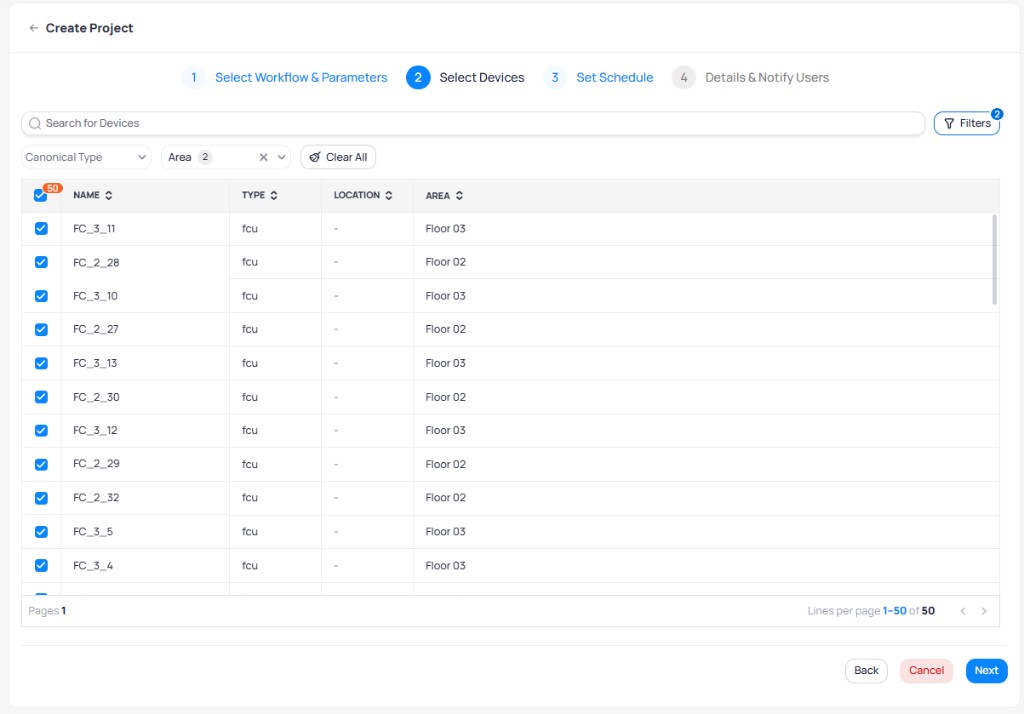The width and height of the screenshot is (1024, 714).
Task: Clear the Area filter with its X icon
Action: 263,157
